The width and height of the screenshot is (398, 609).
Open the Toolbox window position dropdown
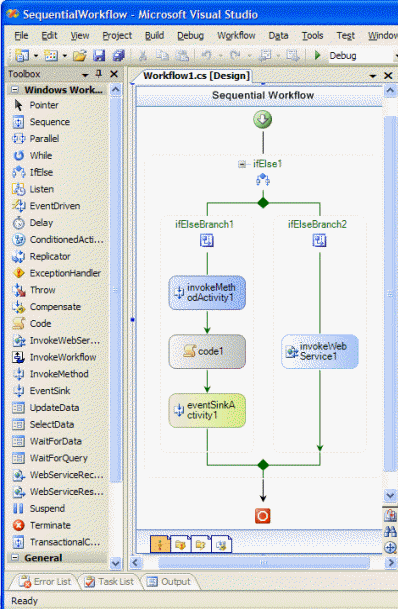coord(85,74)
